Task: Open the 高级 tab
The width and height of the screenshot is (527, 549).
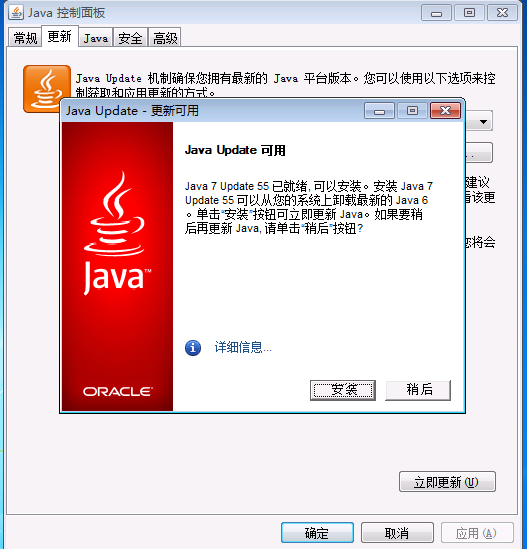Action: (165, 38)
